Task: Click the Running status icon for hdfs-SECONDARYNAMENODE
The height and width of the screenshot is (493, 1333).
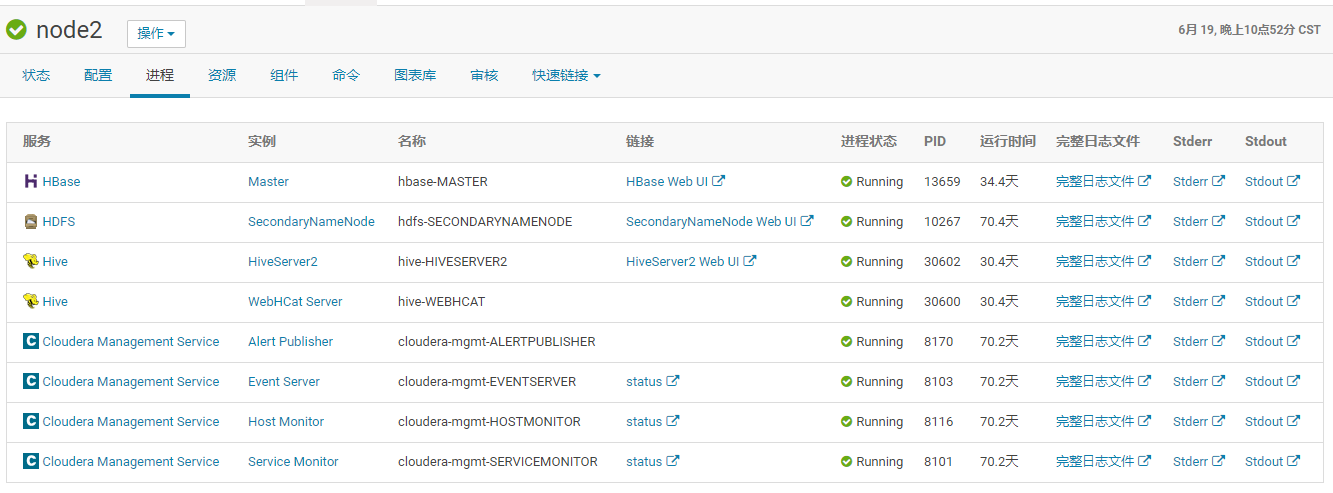Action: (x=847, y=222)
